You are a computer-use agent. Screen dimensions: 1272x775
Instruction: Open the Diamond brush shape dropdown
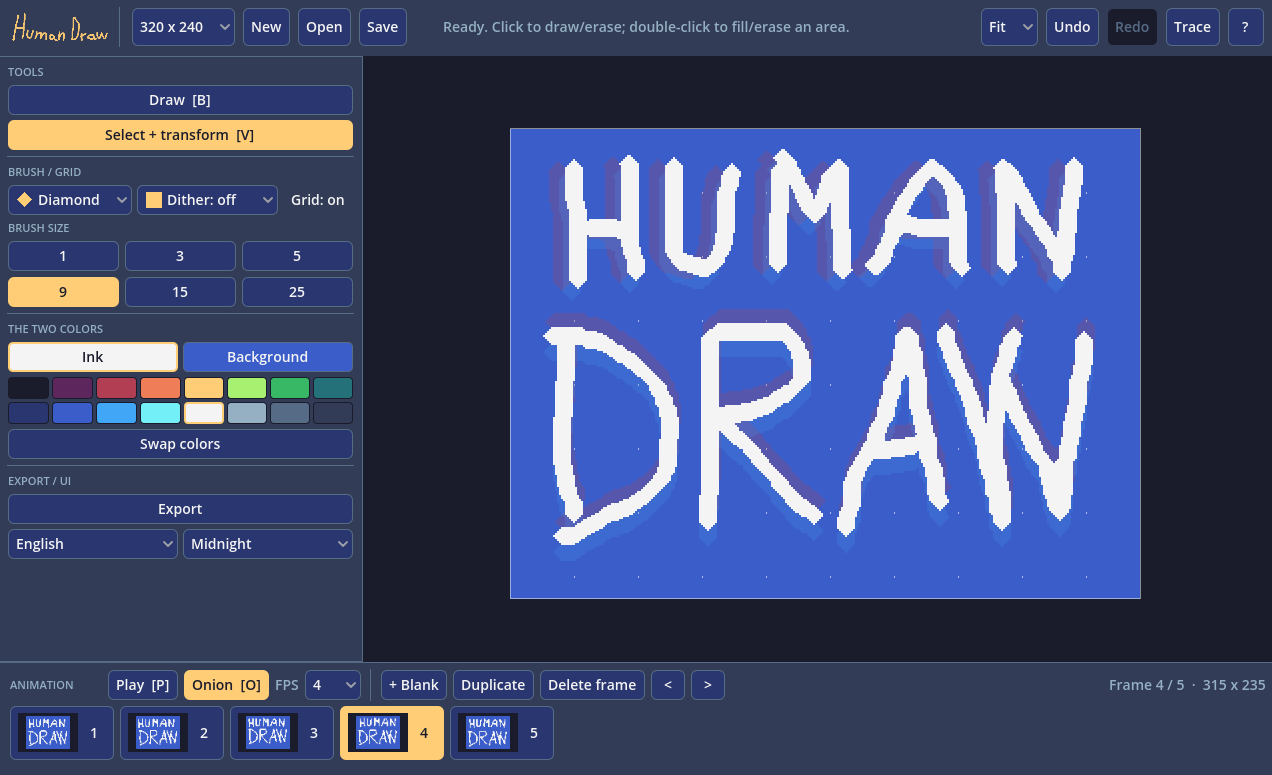[70, 200]
